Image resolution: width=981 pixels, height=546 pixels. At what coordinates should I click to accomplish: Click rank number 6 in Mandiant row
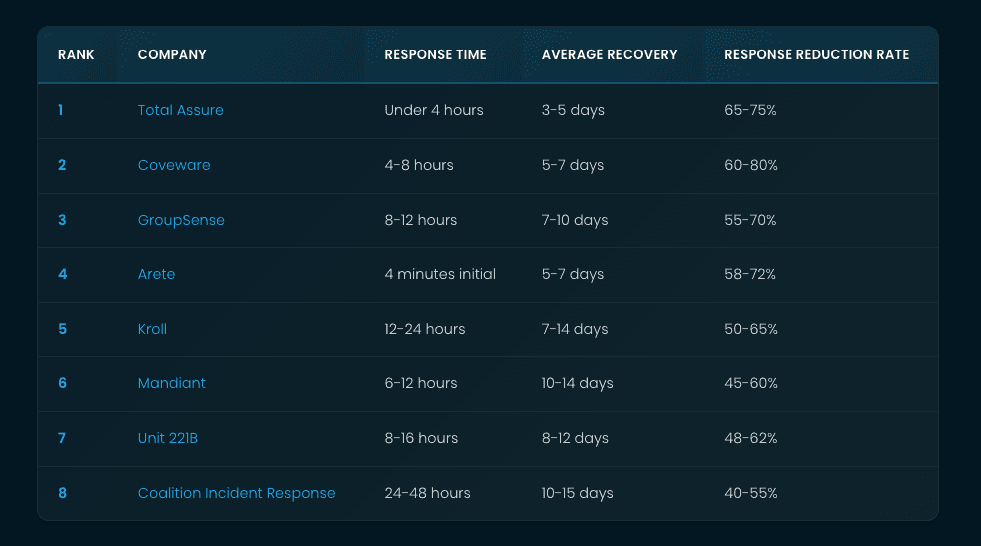pyautogui.click(x=63, y=383)
